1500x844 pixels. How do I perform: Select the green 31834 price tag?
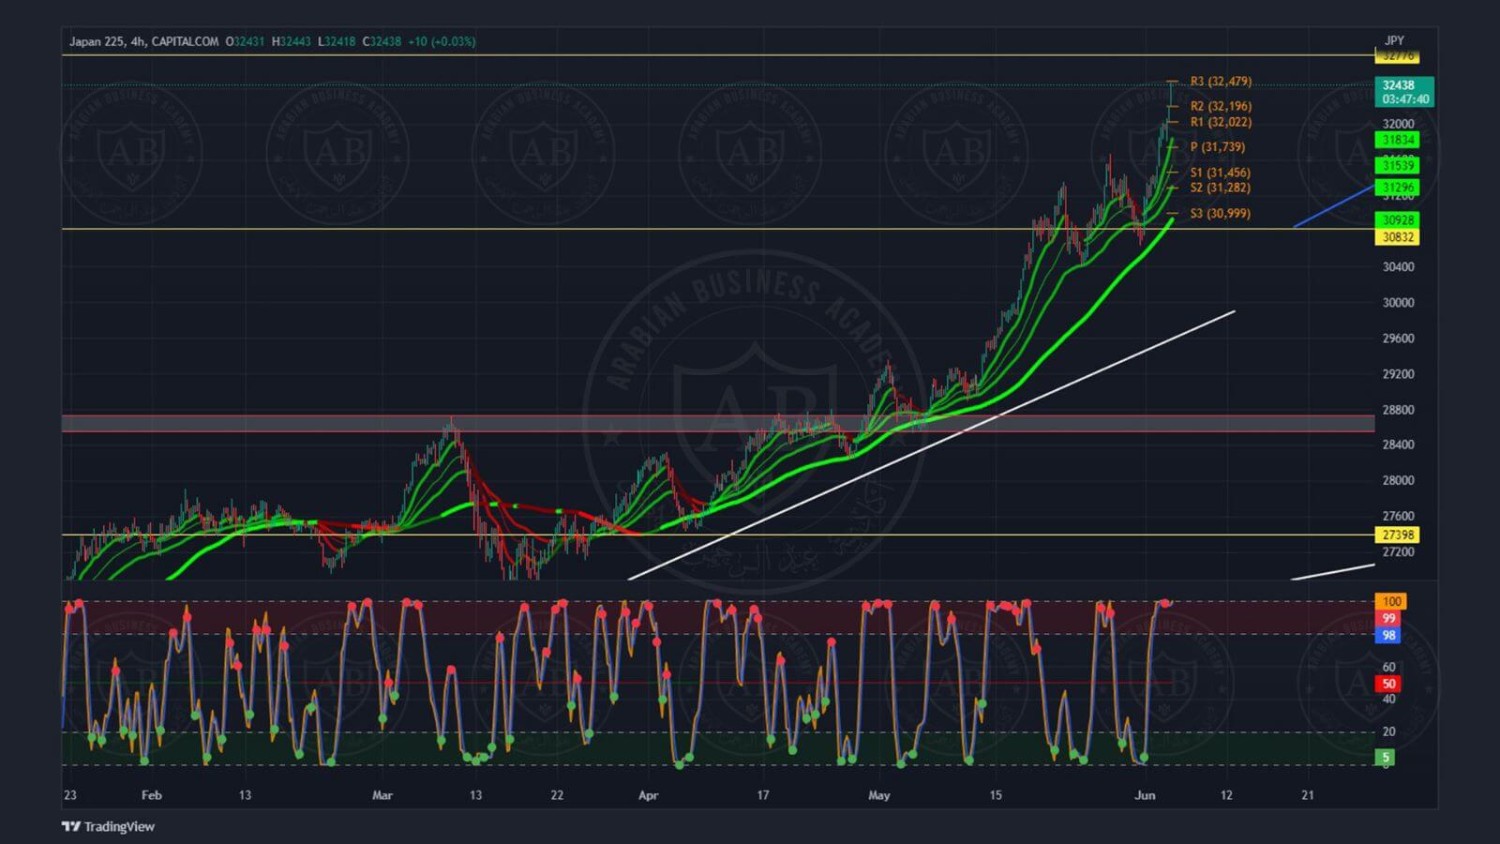coord(1397,140)
